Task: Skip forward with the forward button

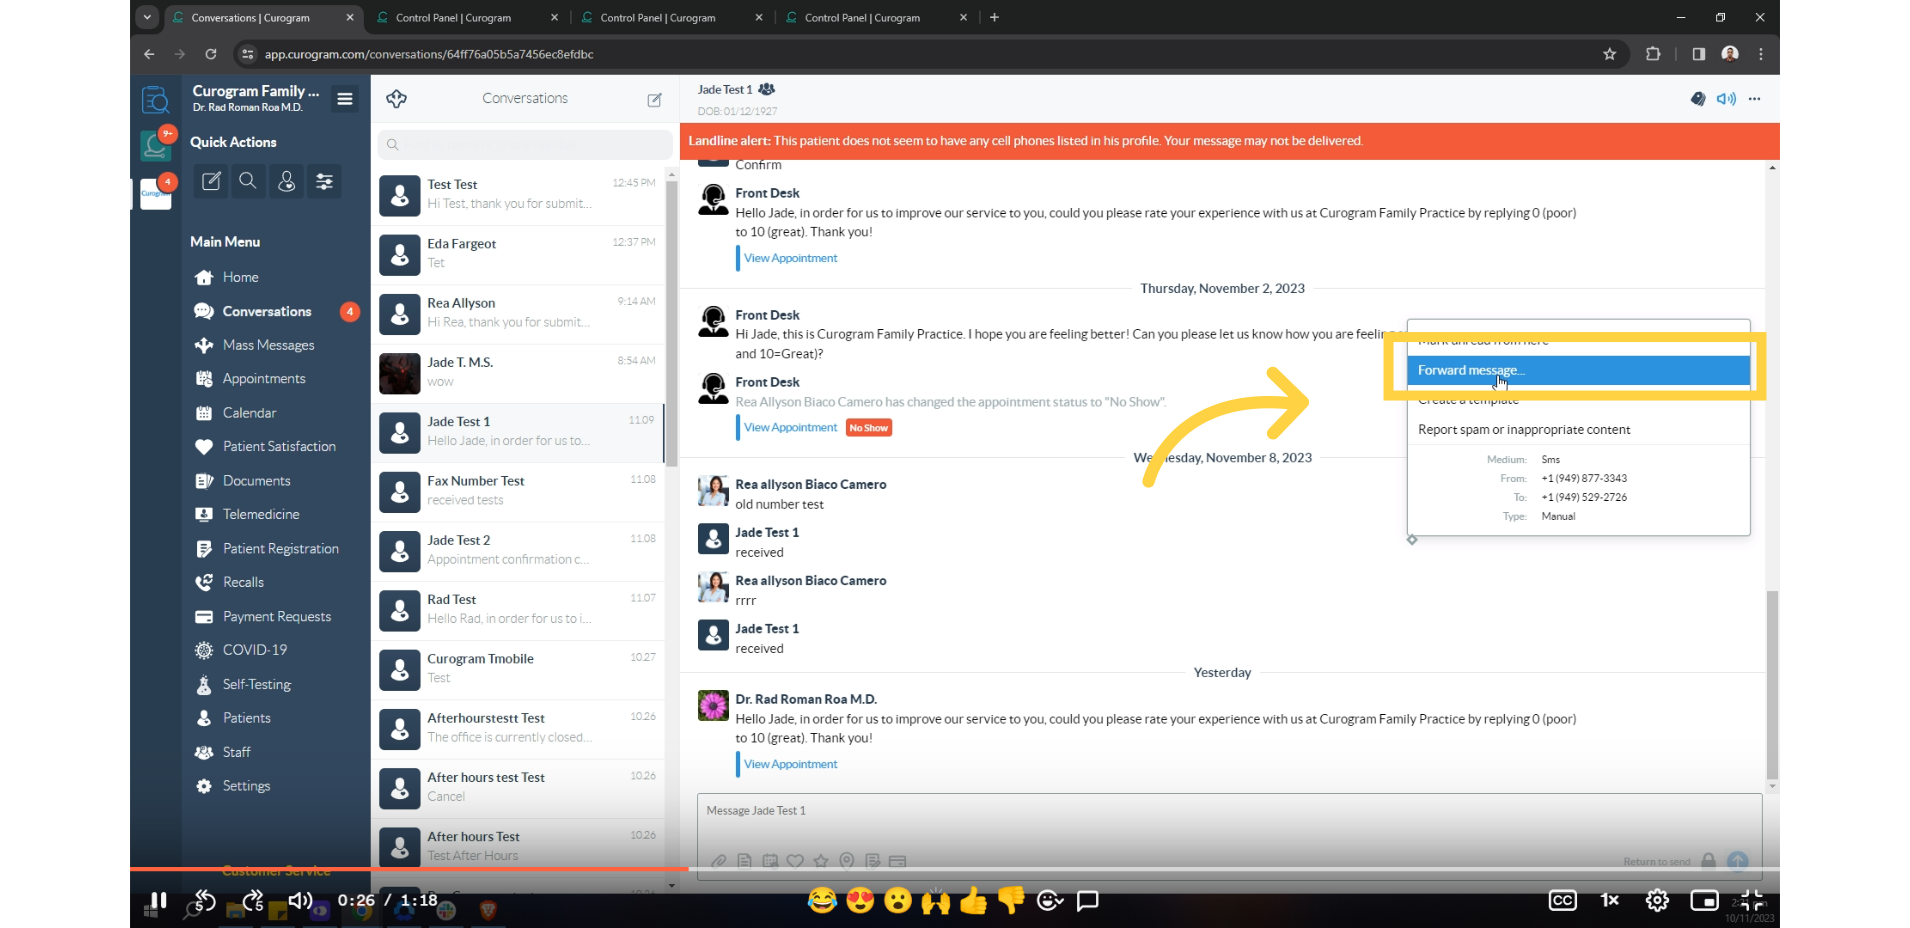Action: point(253,901)
